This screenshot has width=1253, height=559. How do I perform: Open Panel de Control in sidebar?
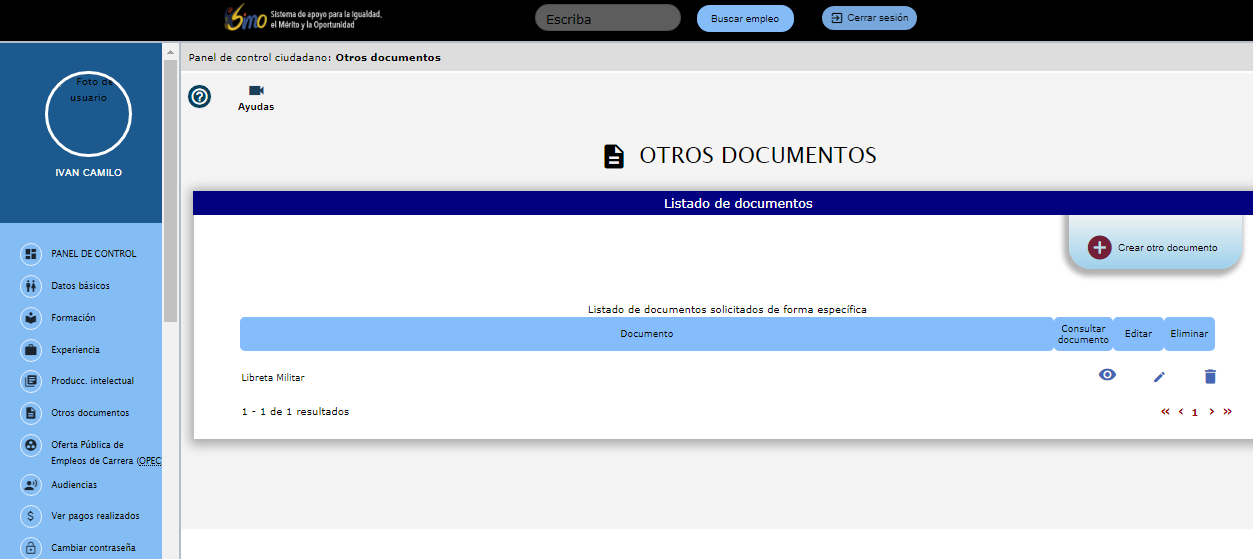pyautogui.click(x=93, y=254)
